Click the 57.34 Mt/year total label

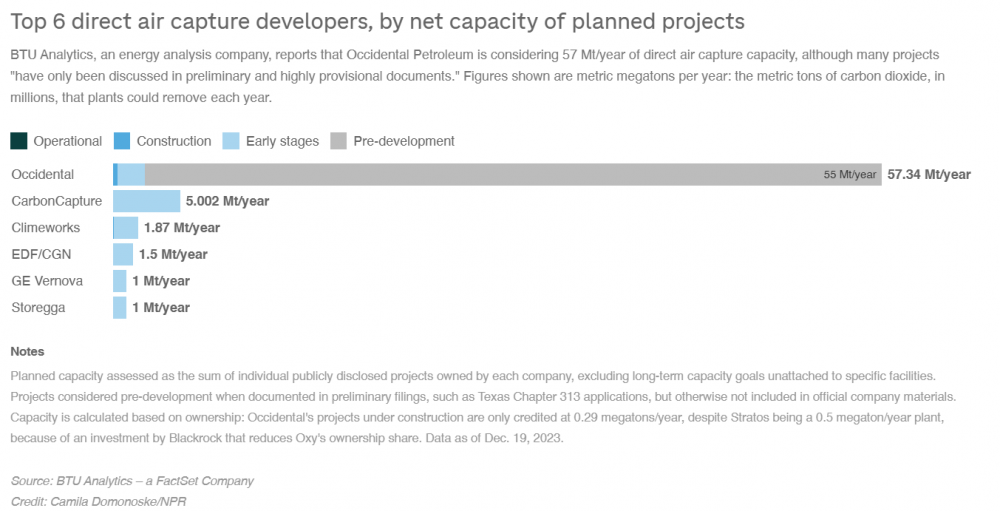click(928, 174)
